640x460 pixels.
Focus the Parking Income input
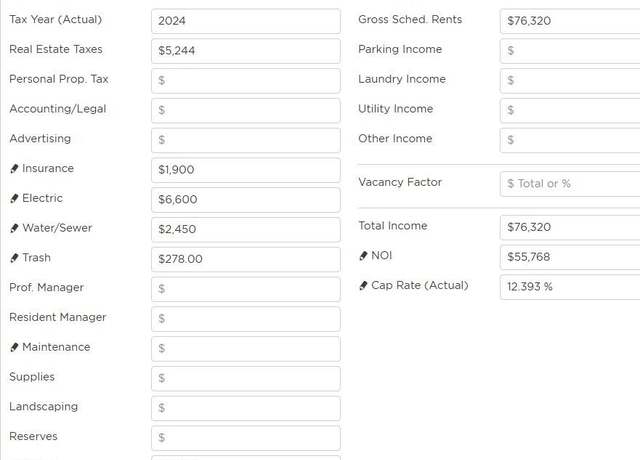[570, 51]
